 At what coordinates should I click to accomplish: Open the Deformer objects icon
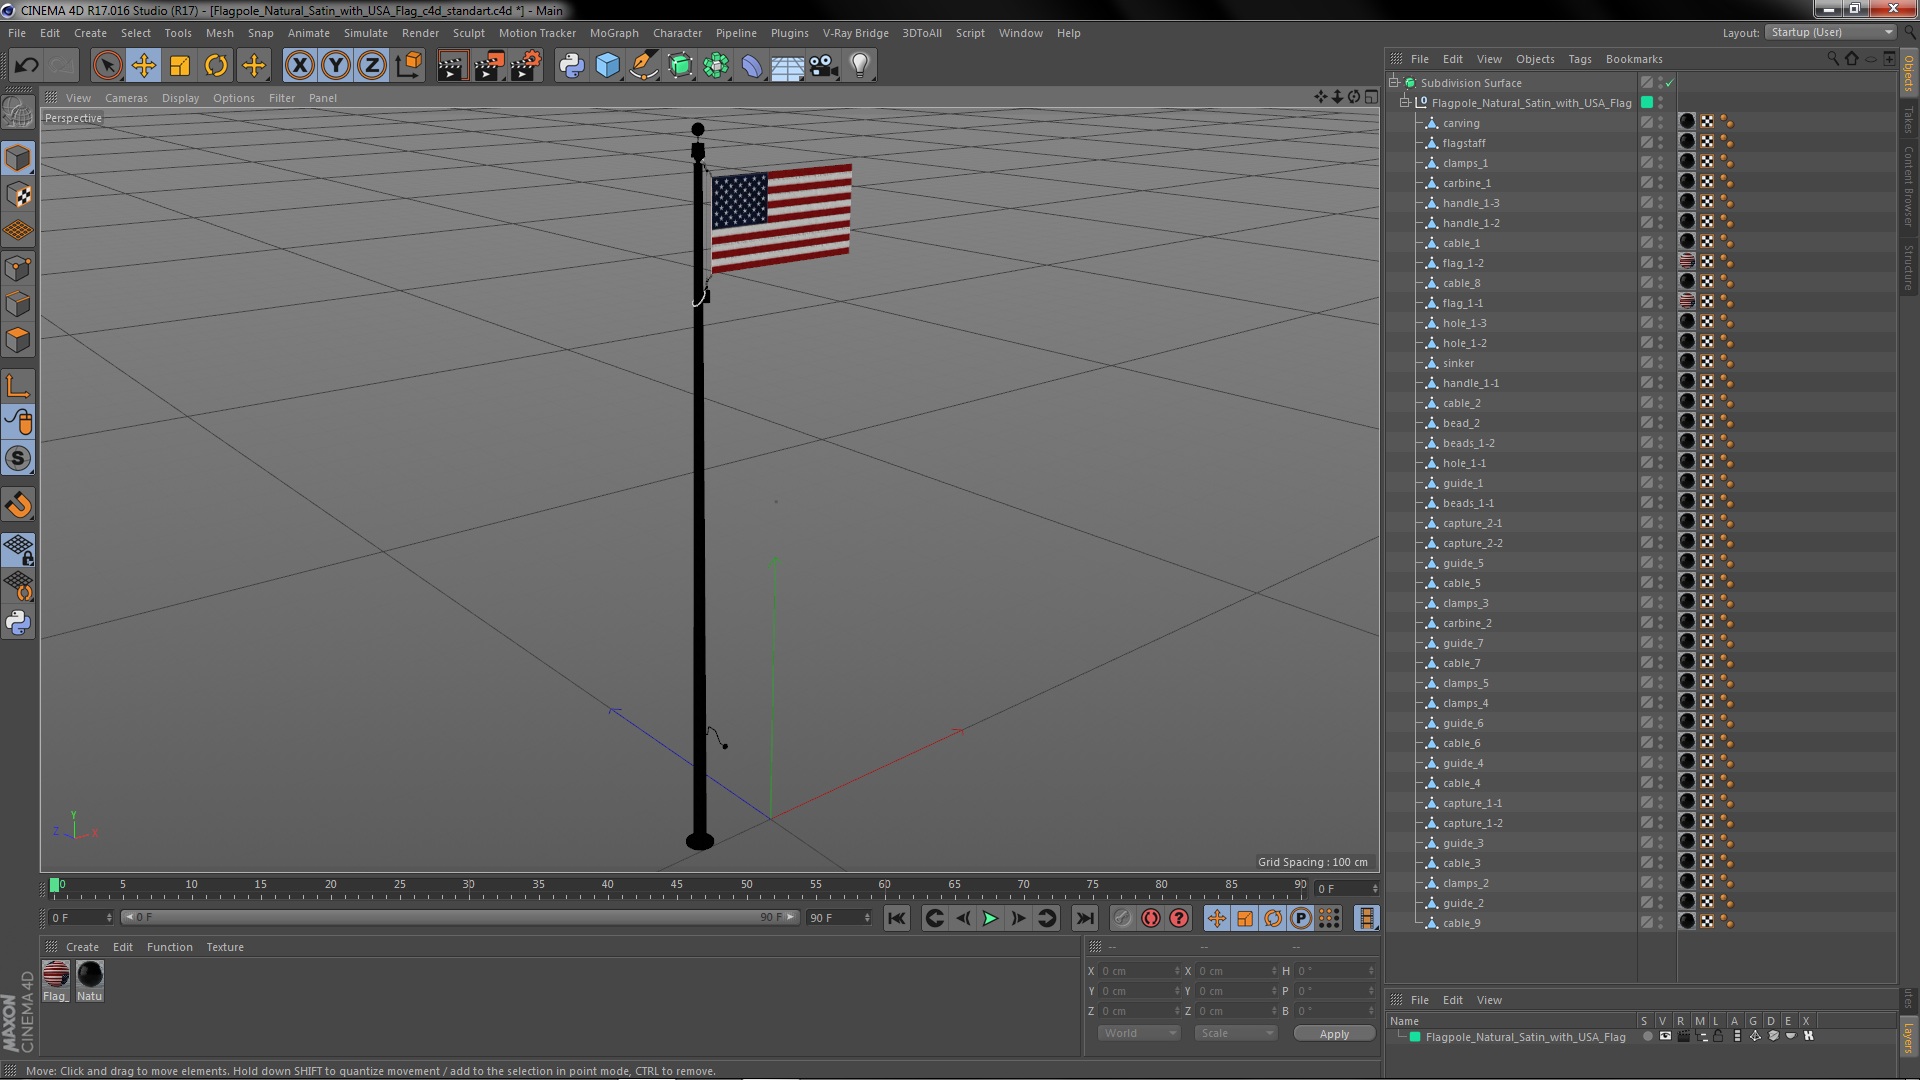pyautogui.click(x=752, y=66)
